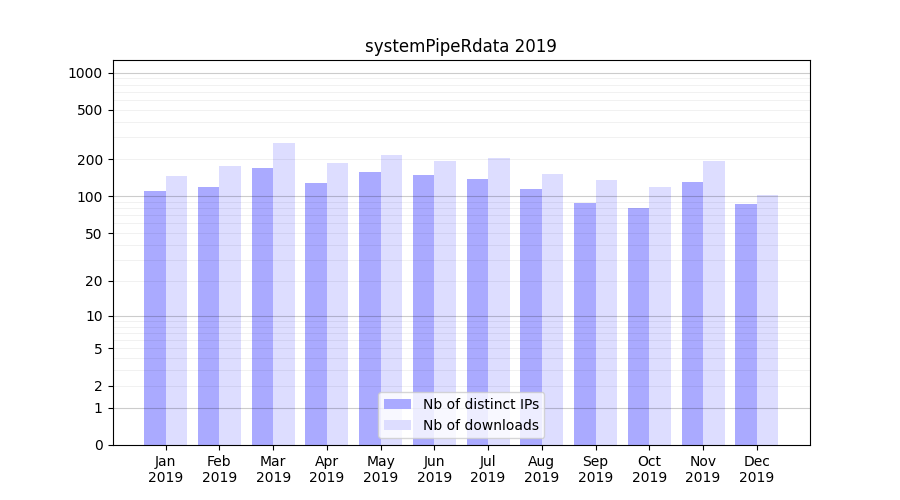Image resolution: width=900 pixels, height=500 pixels.
Task: Click the July 2019 distinct IPs bar
Action: (478, 312)
